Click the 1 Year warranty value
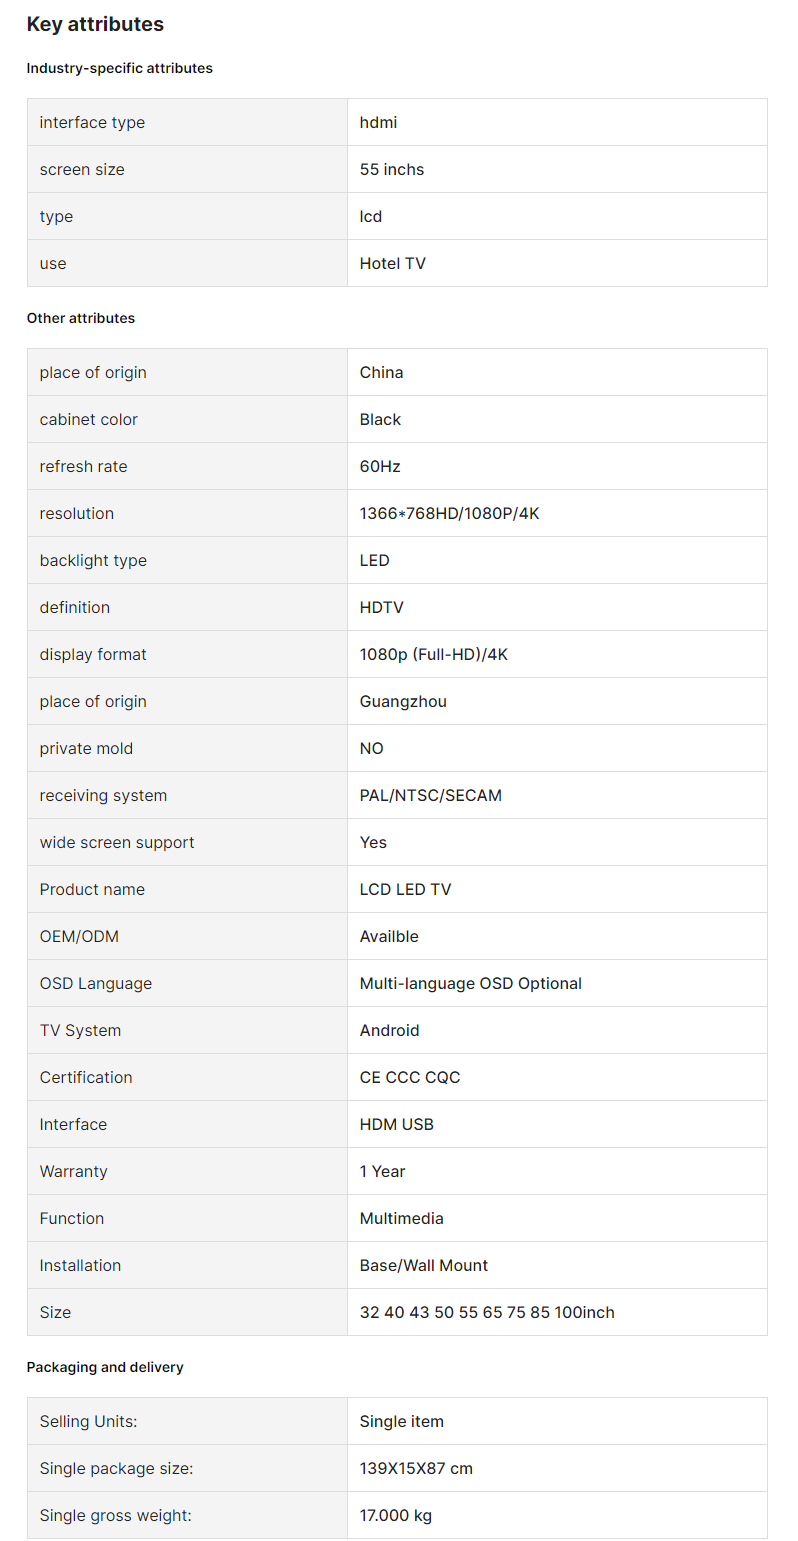 [x=383, y=1171]
